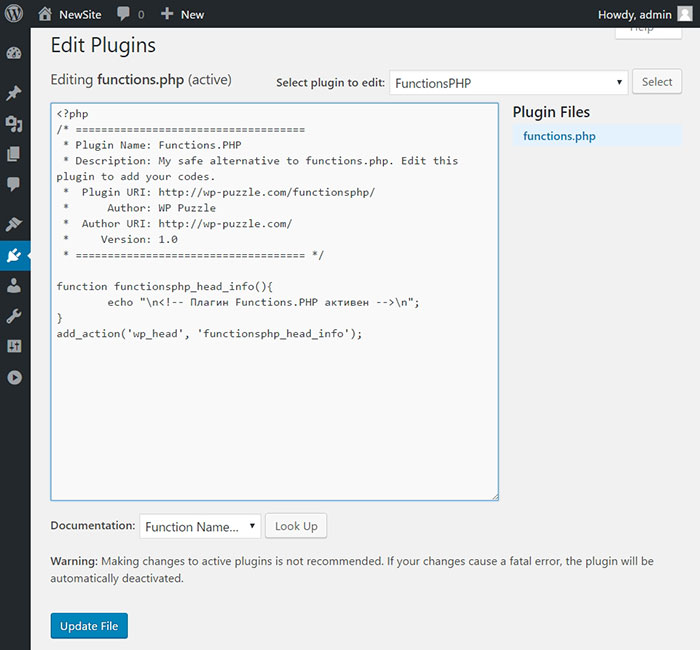
Task: Click the comment count 0 in admin bar
Action: coord(141,15)
